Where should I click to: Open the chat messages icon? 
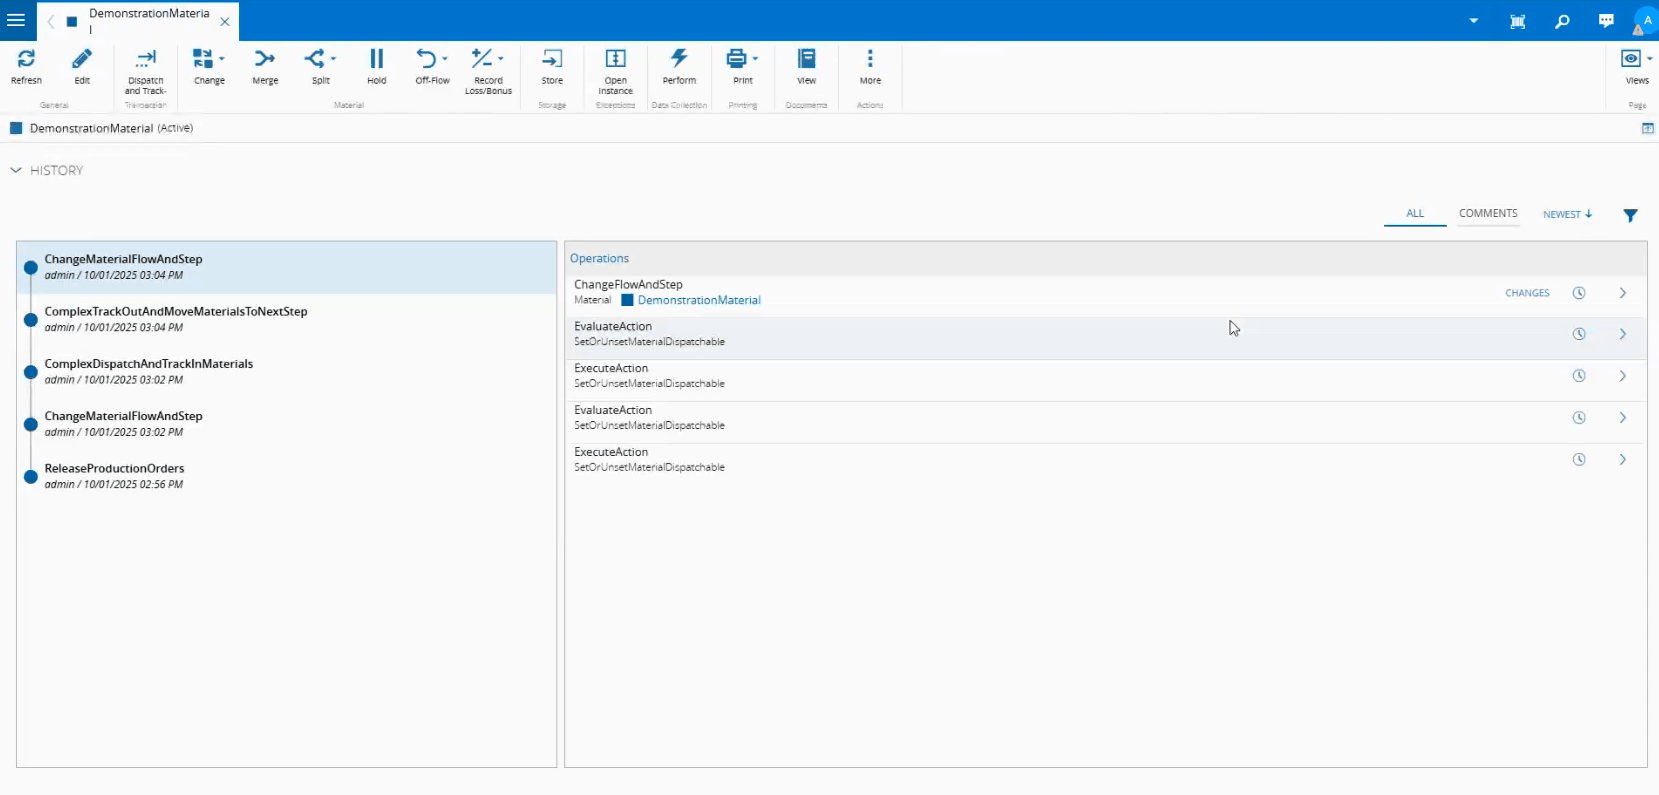[1606, 21]
